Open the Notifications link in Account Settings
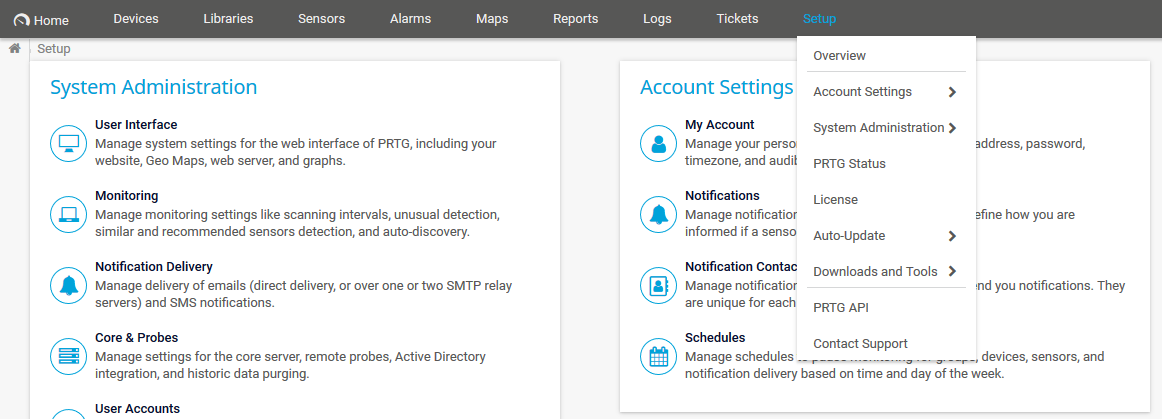 (x=723, y=196)
